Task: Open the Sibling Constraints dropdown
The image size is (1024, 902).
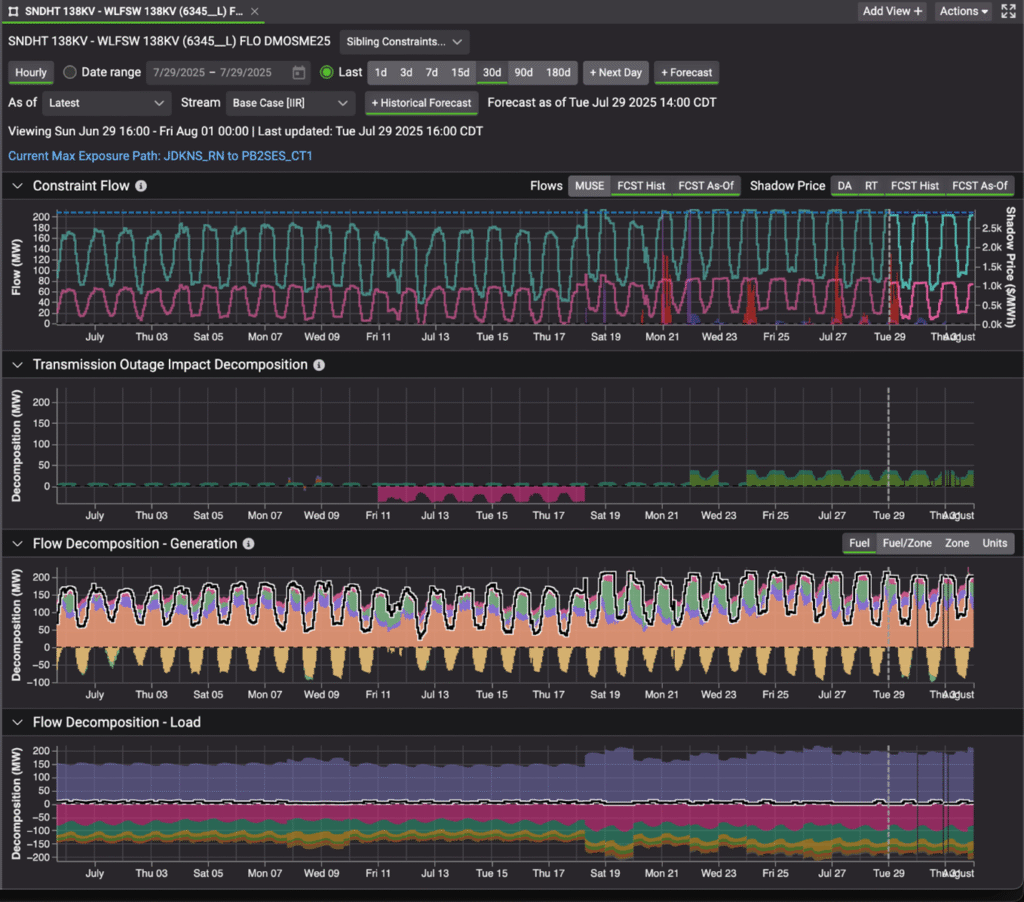Action: (x=404, y=42)
